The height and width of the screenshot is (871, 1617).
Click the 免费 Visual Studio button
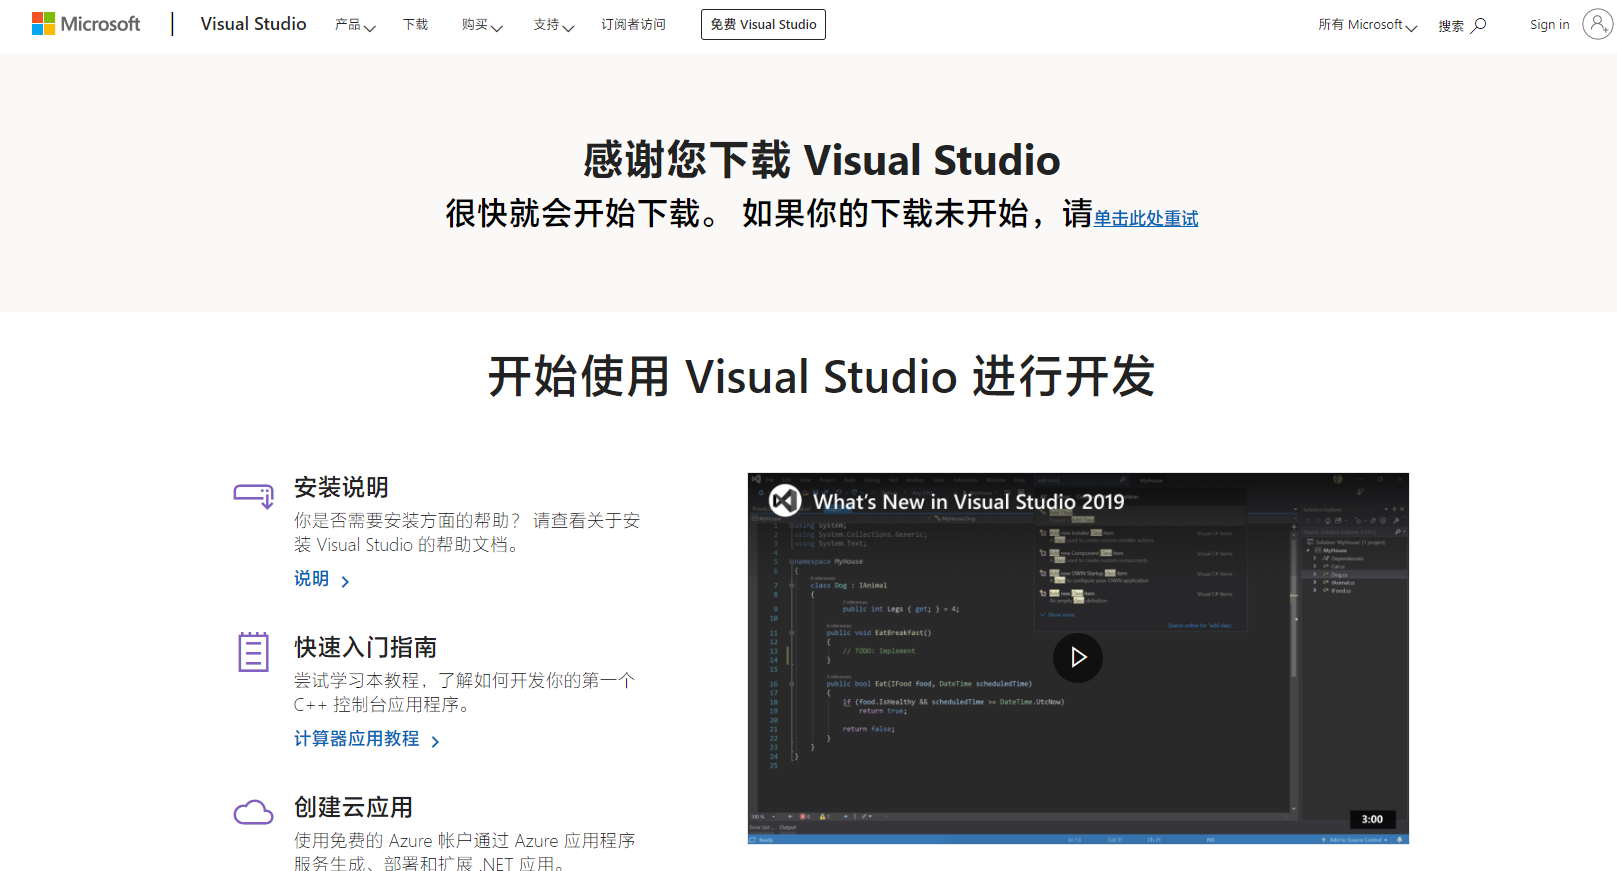763,24
